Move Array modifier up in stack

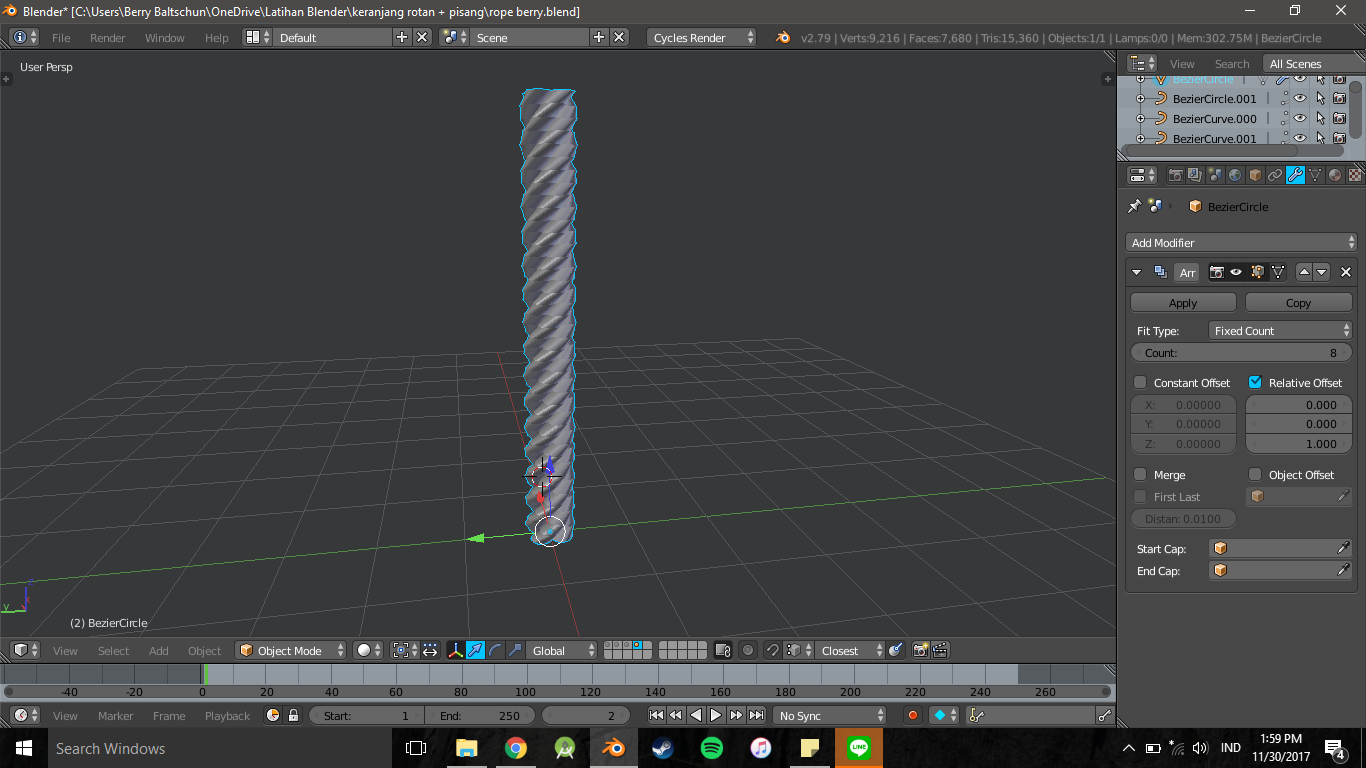click(x=1304, y=272)
